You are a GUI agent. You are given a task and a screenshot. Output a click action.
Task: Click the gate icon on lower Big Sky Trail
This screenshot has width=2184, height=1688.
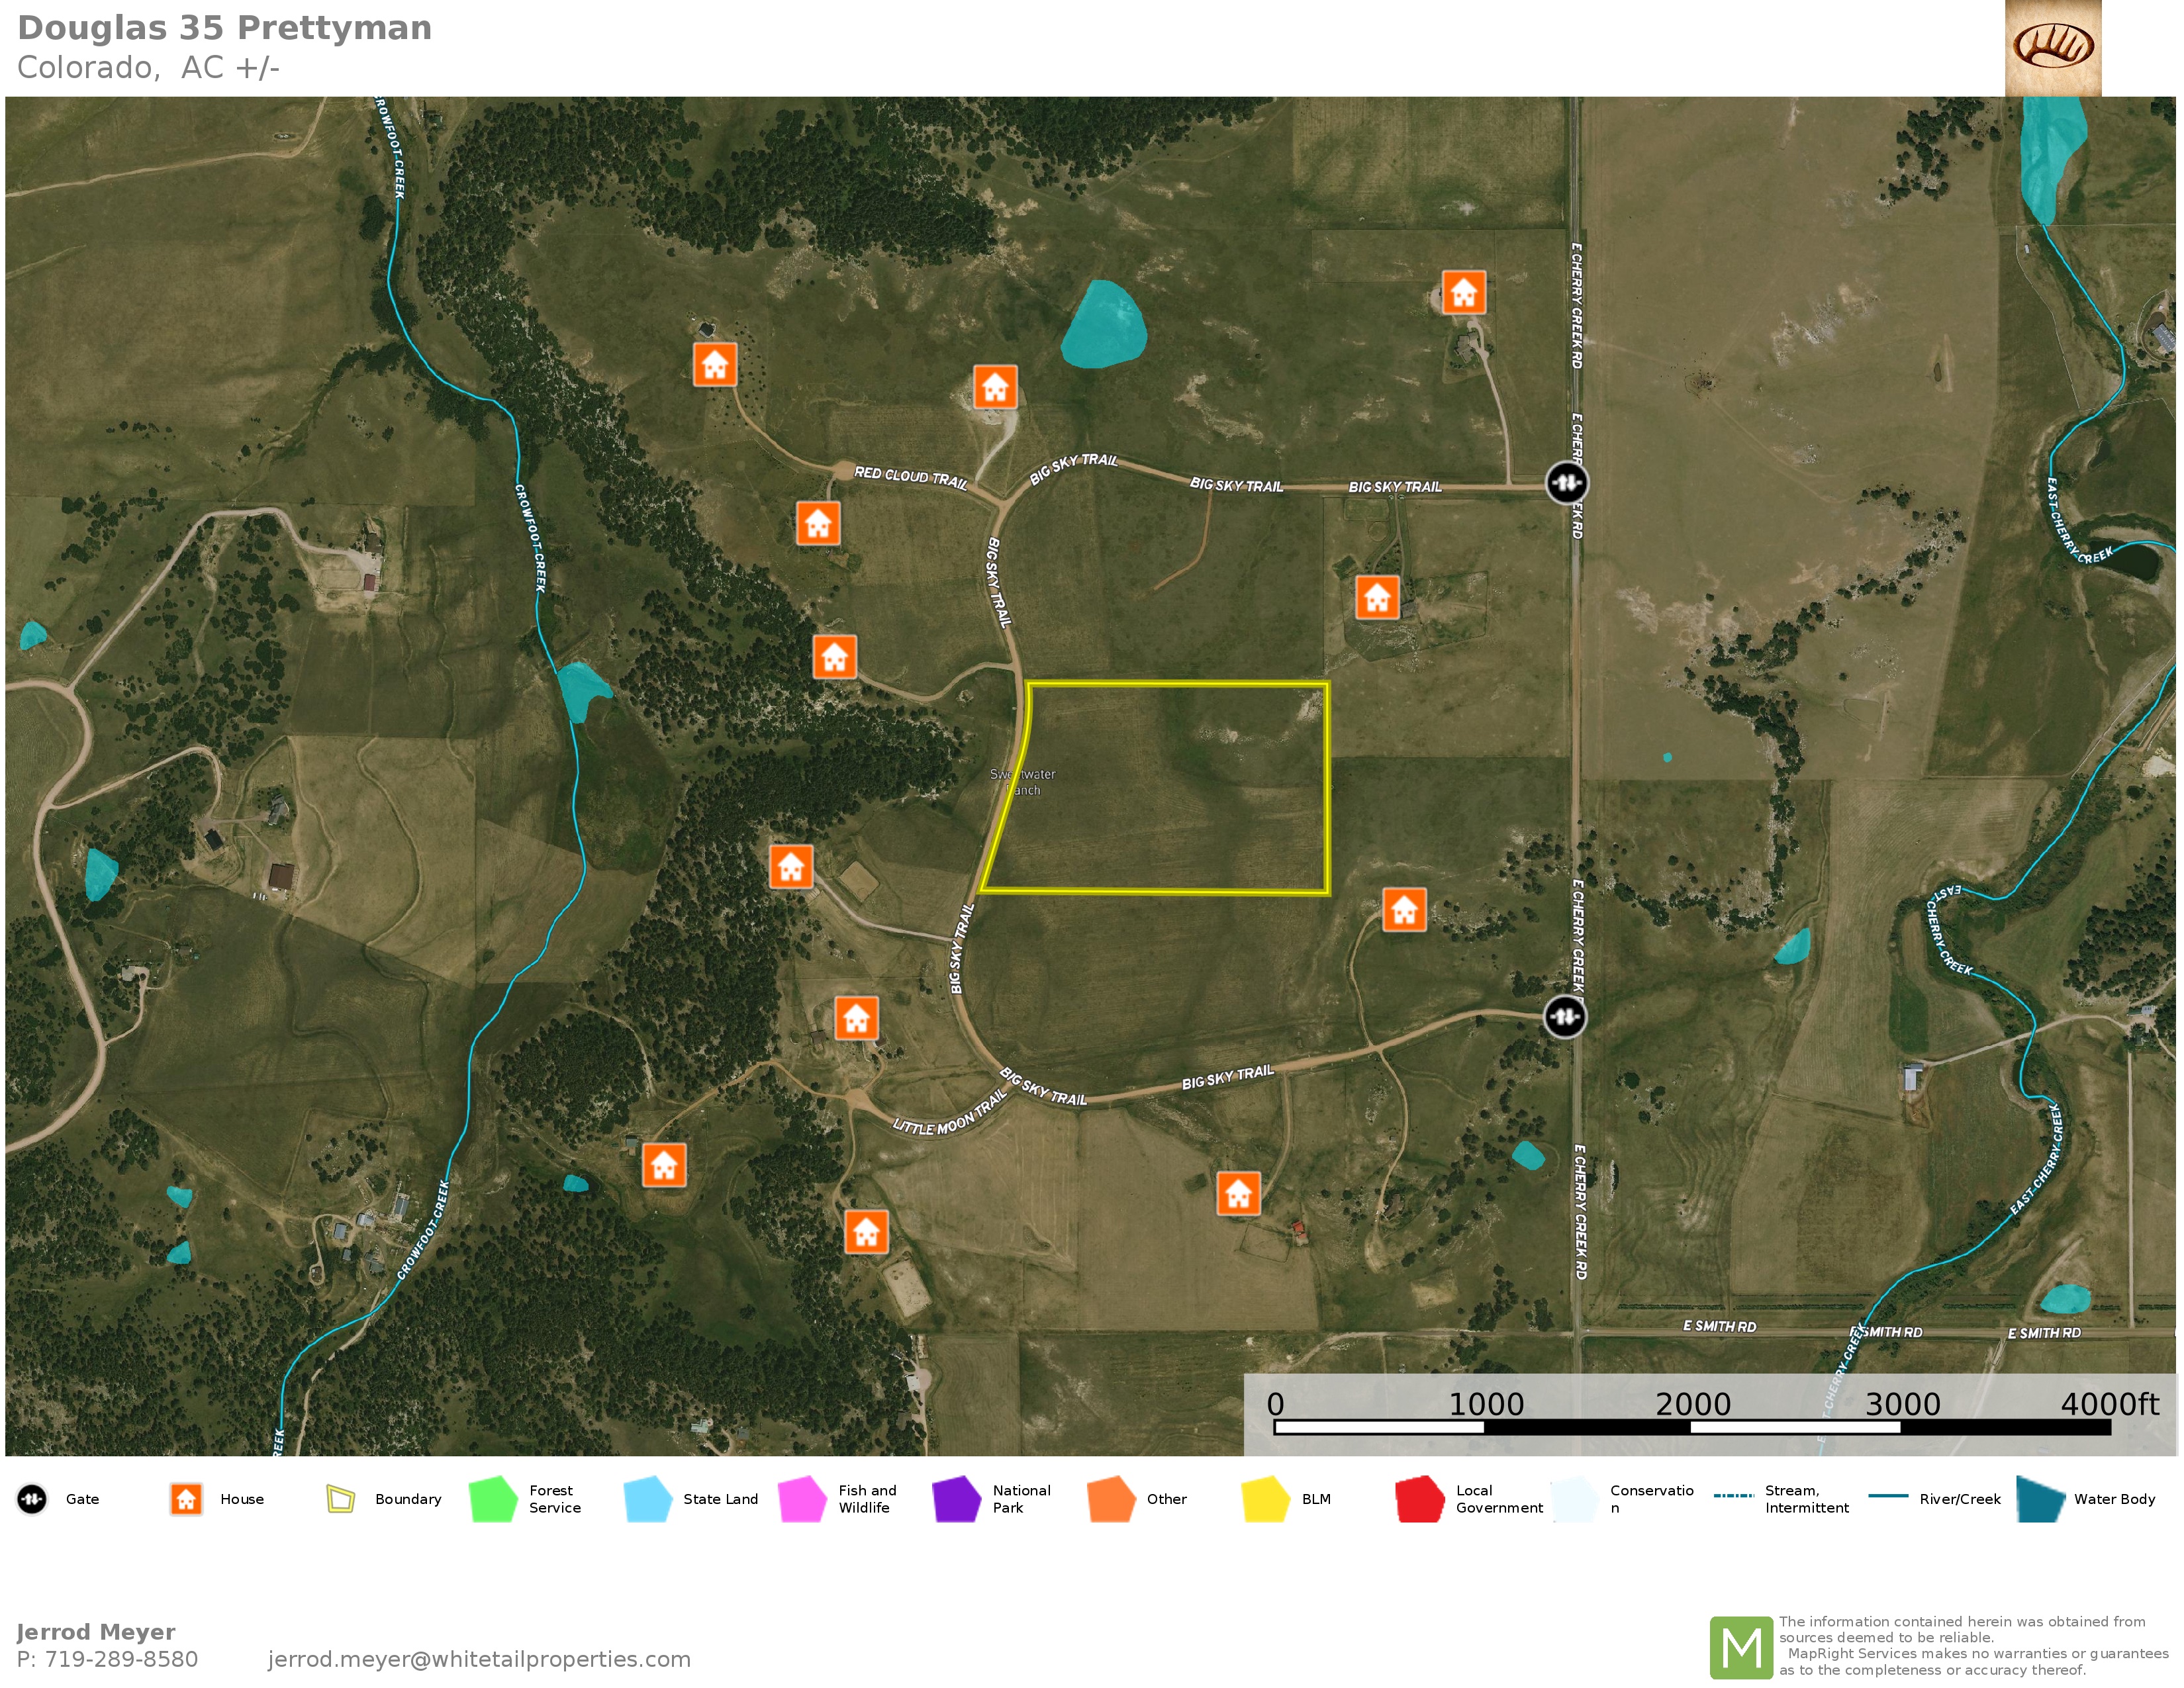(1565, 1017)
